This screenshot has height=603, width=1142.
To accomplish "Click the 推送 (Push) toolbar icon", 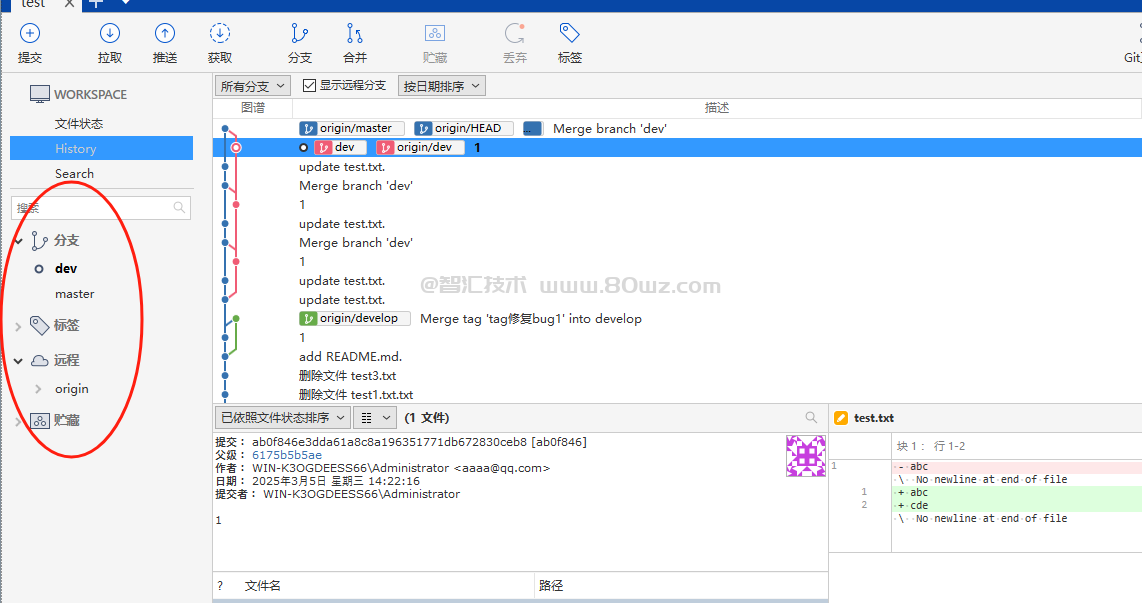I will pos(165,35).
